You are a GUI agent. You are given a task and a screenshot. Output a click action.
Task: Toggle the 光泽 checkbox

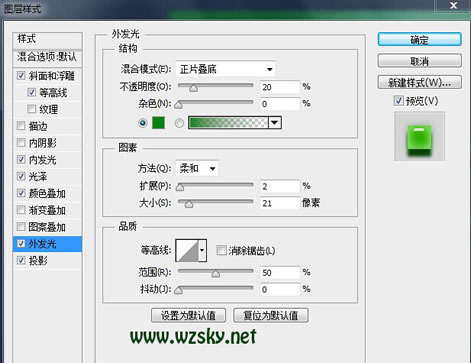21,176
